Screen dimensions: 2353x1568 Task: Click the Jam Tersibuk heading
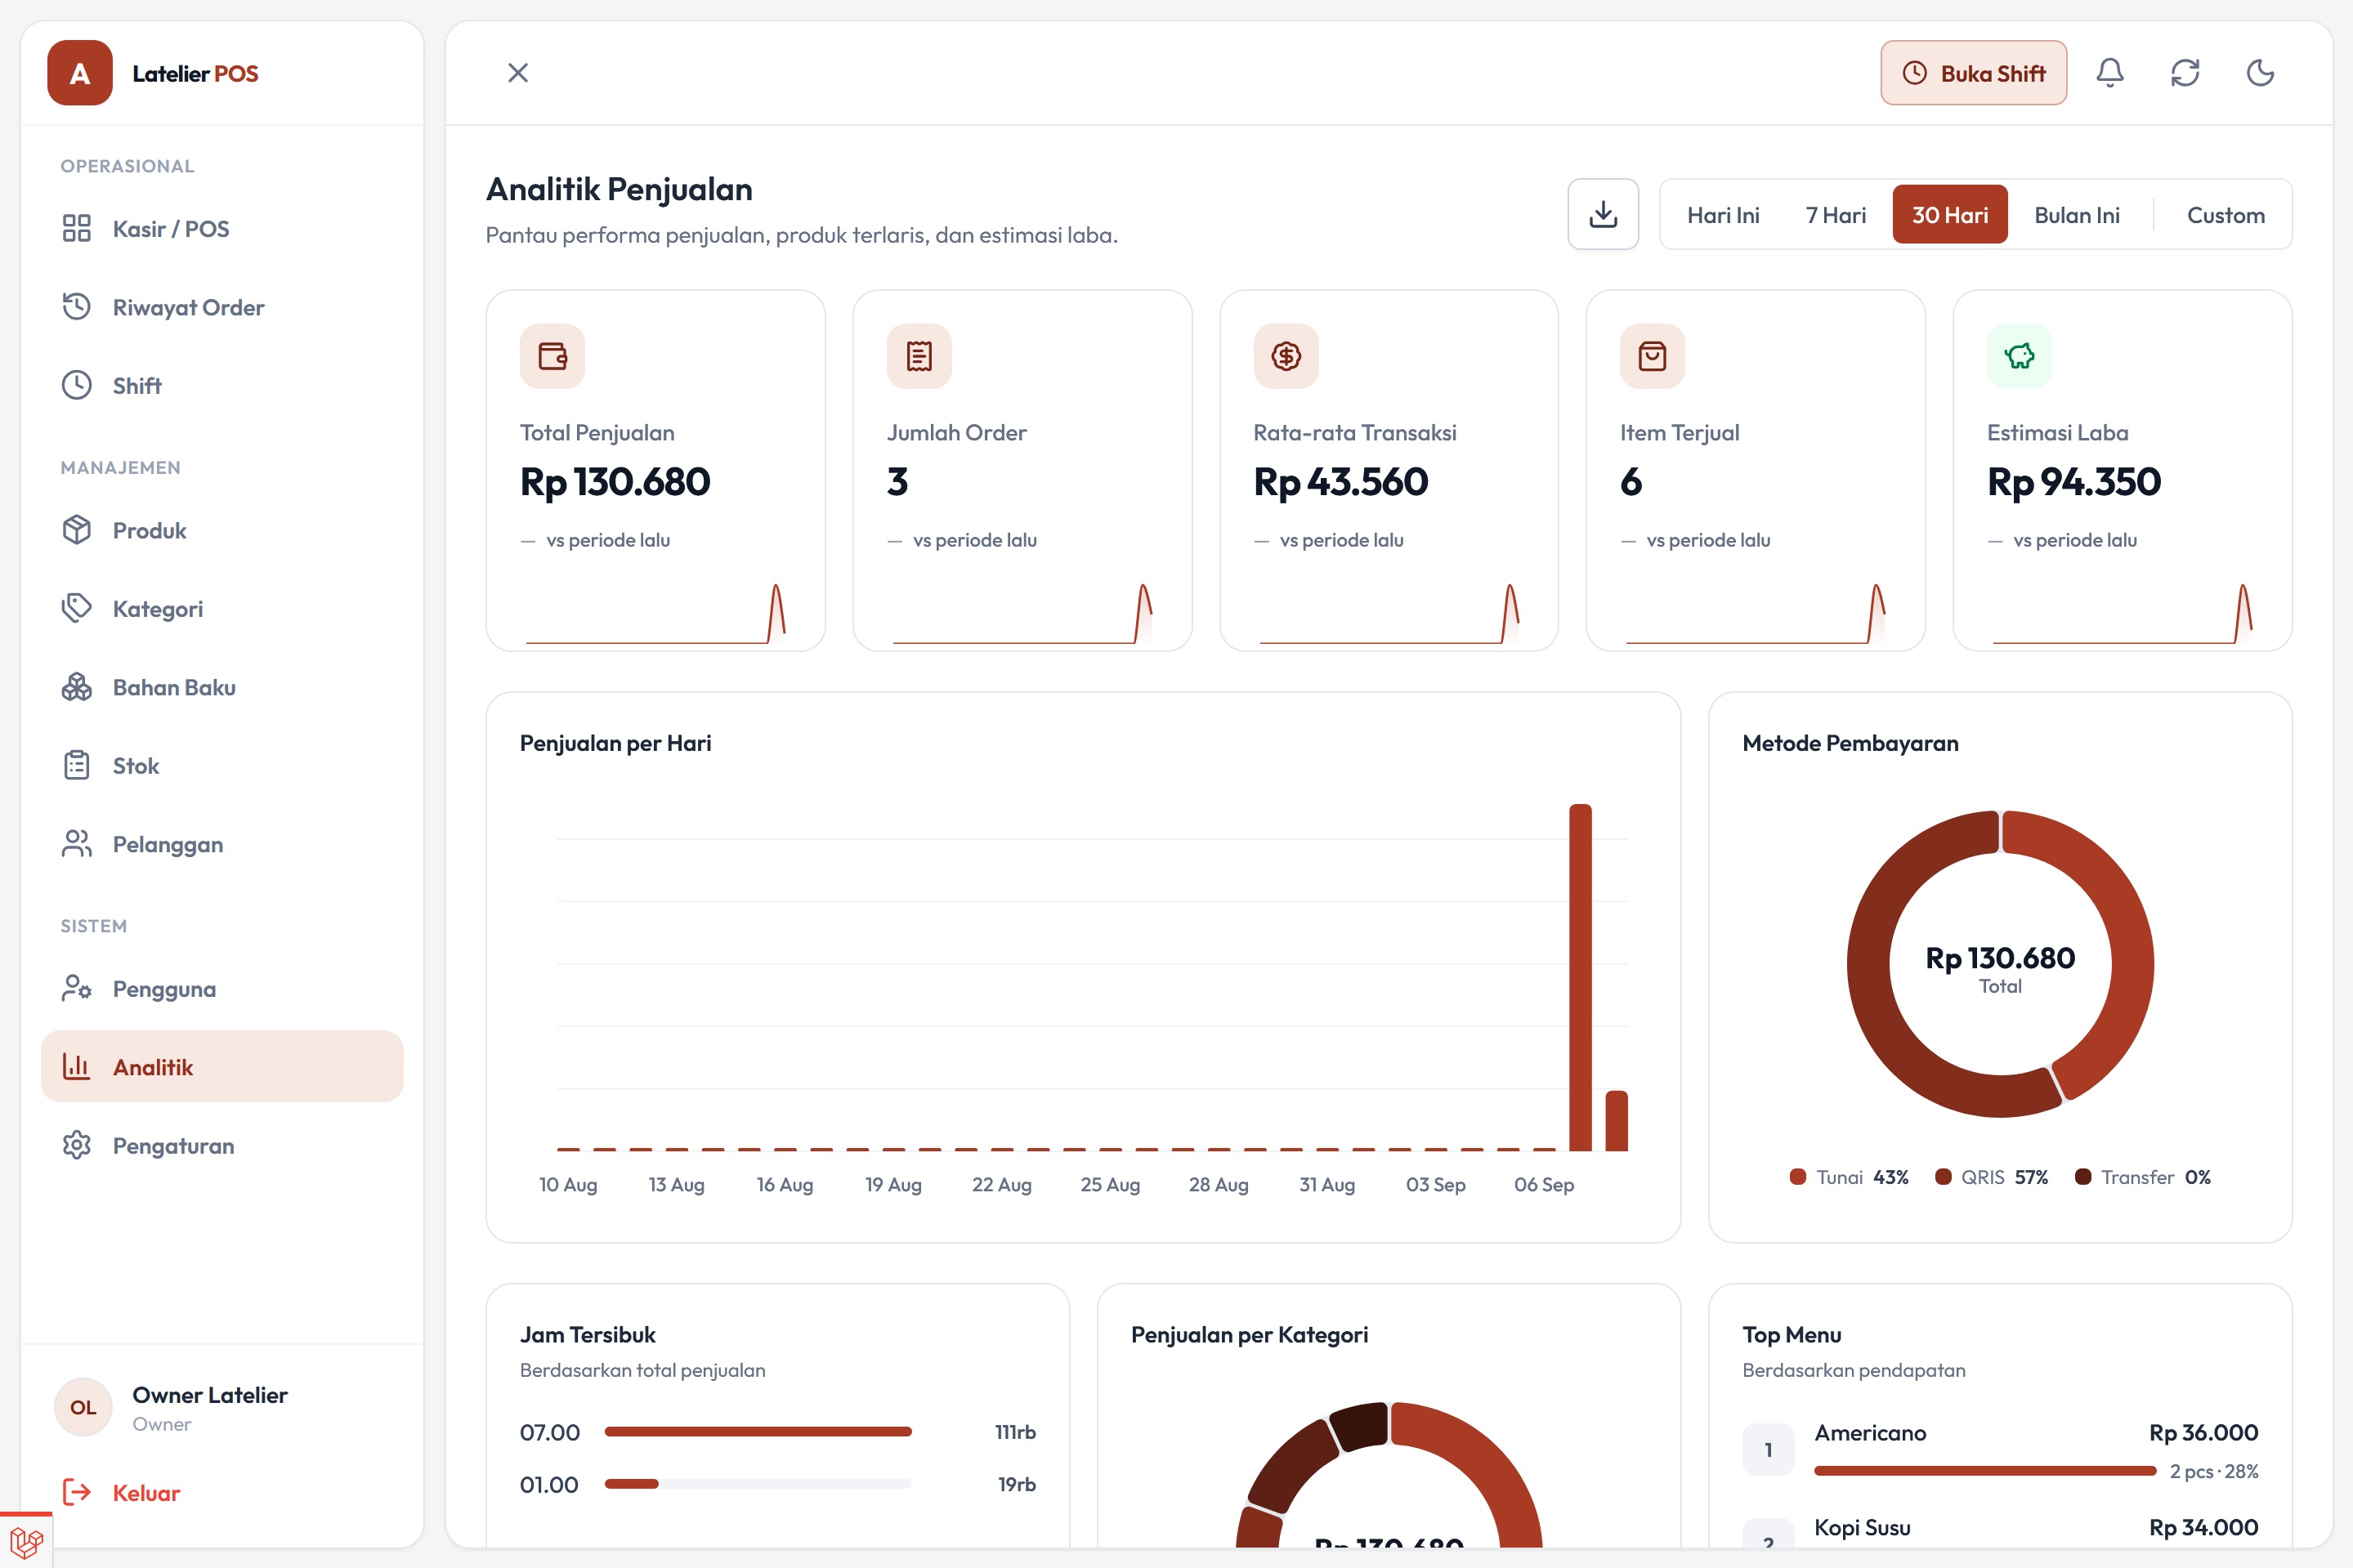(x=588, y=1334)
